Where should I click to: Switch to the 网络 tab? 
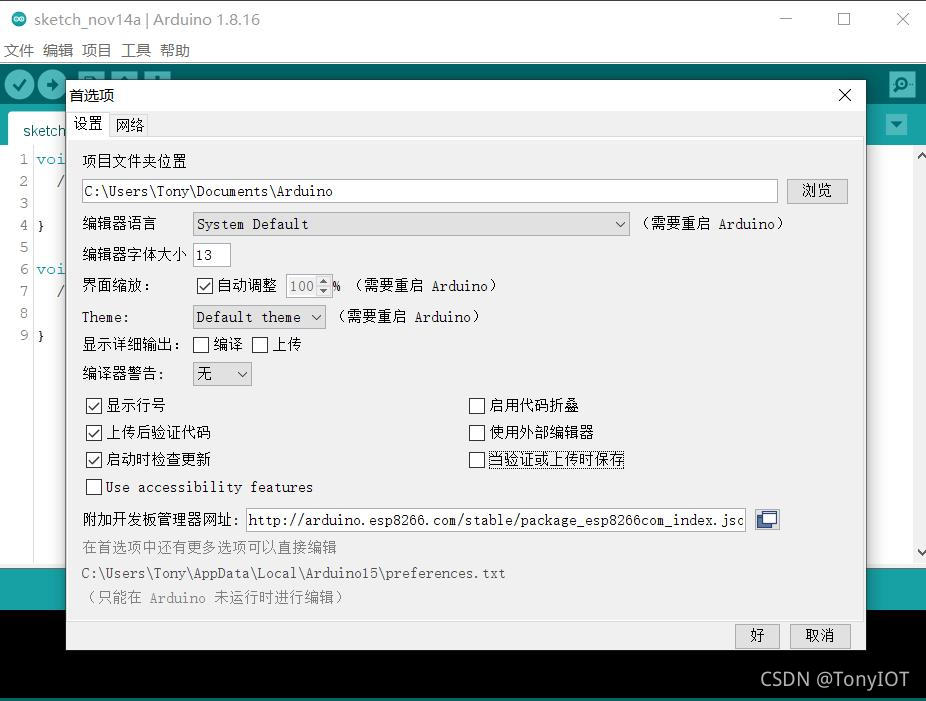[129, 125]
